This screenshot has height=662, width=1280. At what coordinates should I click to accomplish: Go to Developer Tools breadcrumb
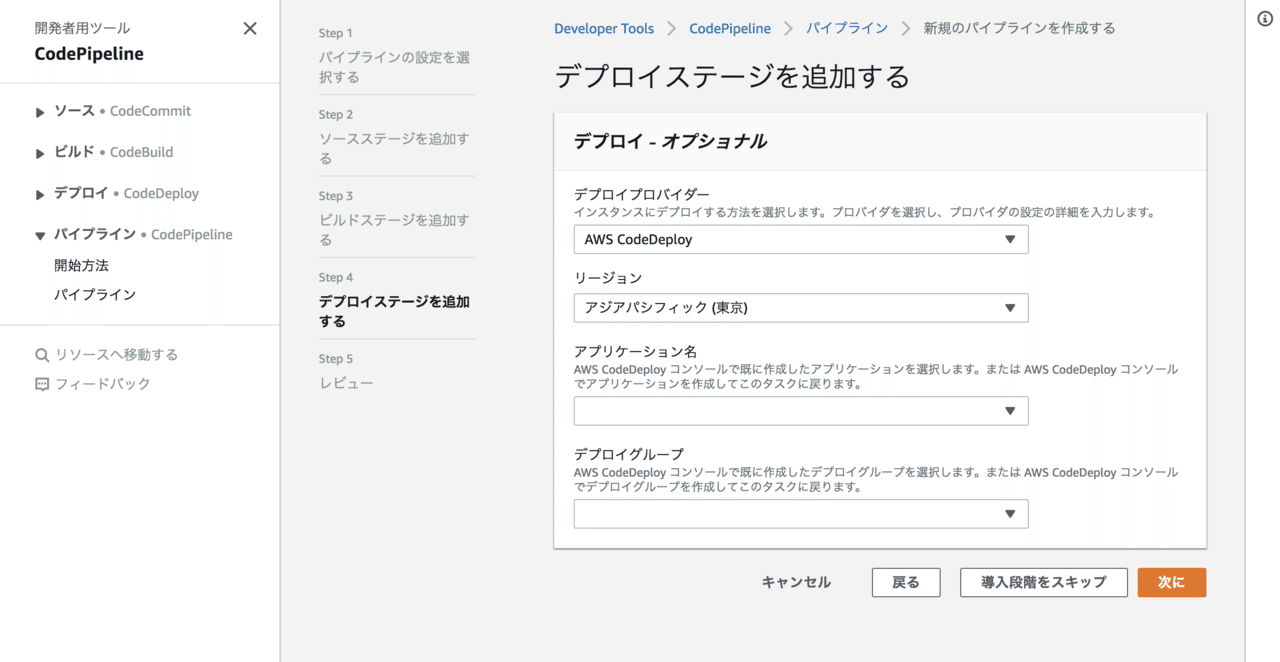tap(604, 28)
